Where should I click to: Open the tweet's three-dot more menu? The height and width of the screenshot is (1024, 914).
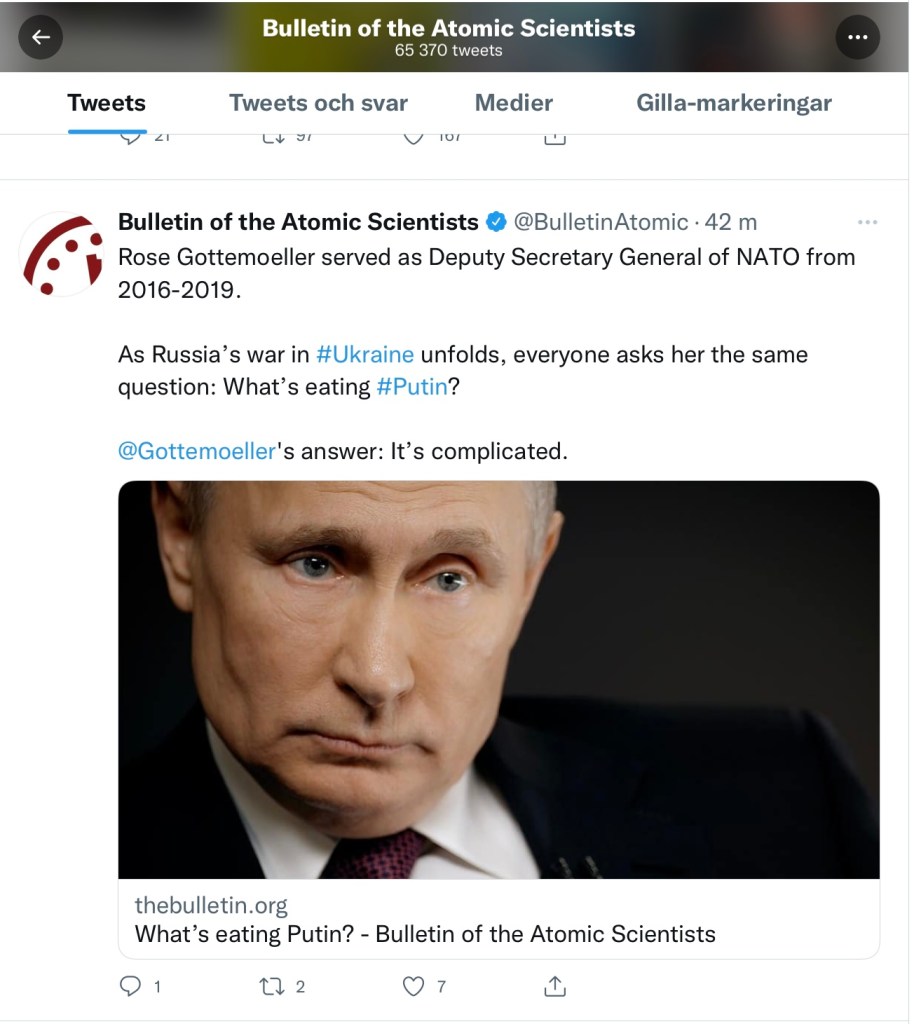[868, 222]
